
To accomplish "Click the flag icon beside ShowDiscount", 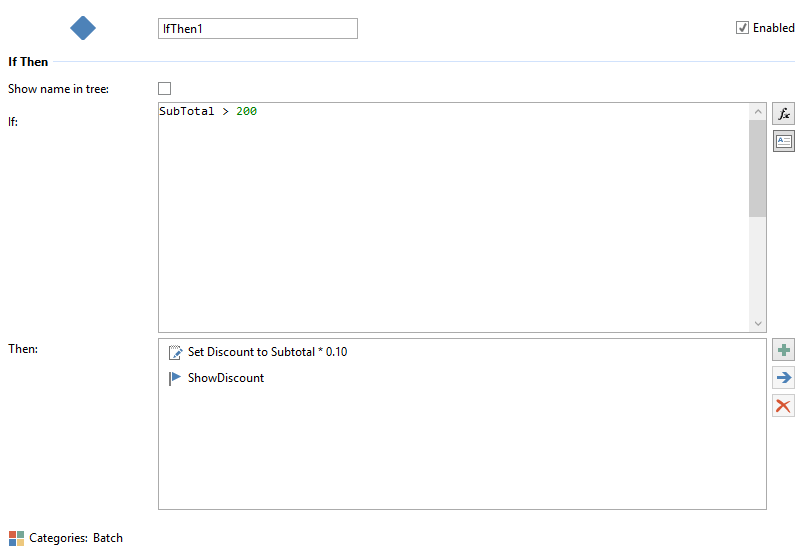I will (175, 378).
